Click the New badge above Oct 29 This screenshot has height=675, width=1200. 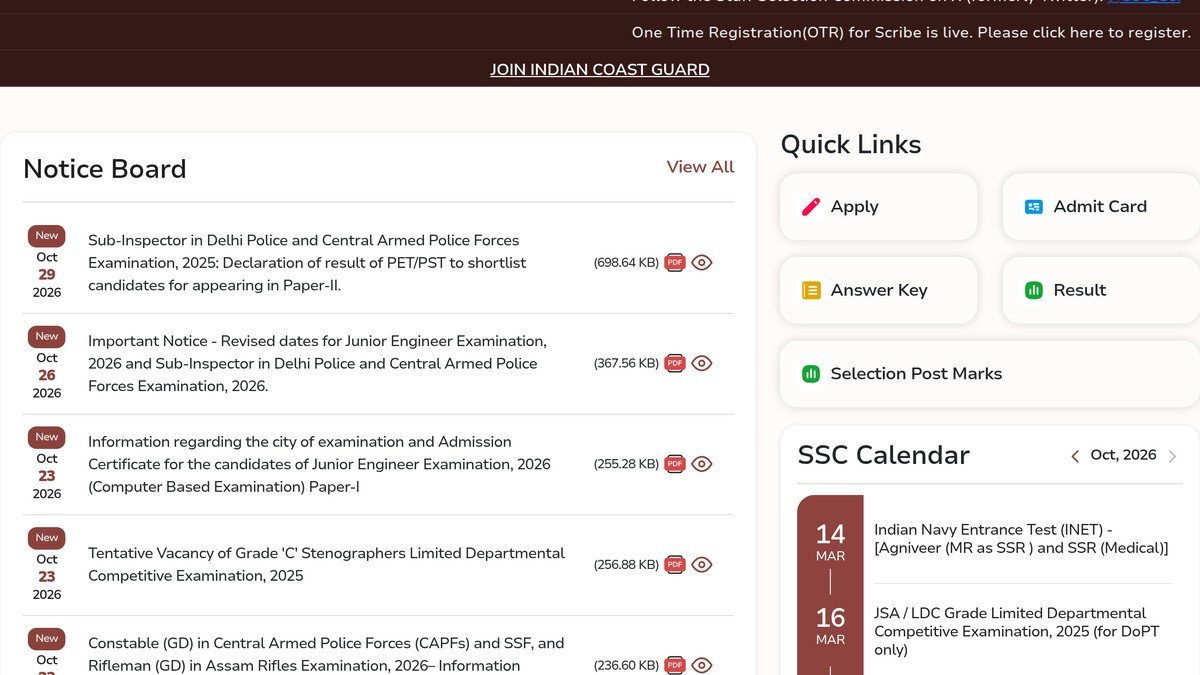pos(47,236)
